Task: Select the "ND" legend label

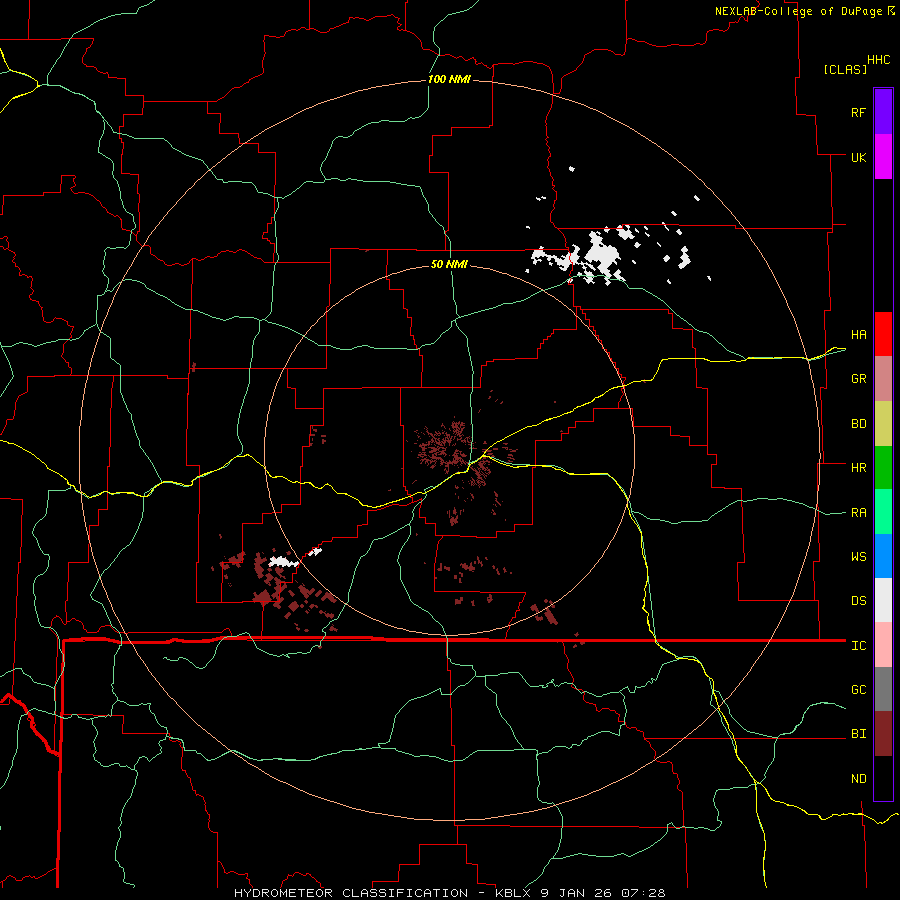Action: tap(858, 779)
